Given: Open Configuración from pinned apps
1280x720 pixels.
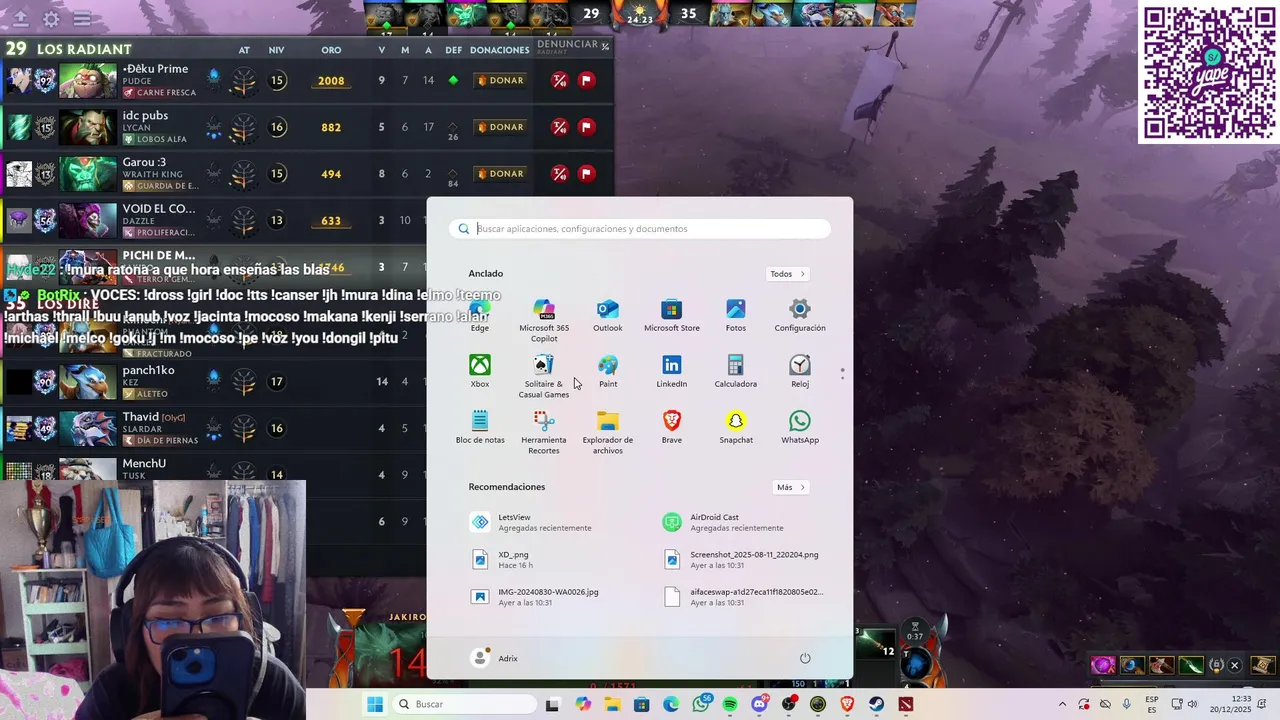Looking at the screenshot, I should [x=800, y=316].
